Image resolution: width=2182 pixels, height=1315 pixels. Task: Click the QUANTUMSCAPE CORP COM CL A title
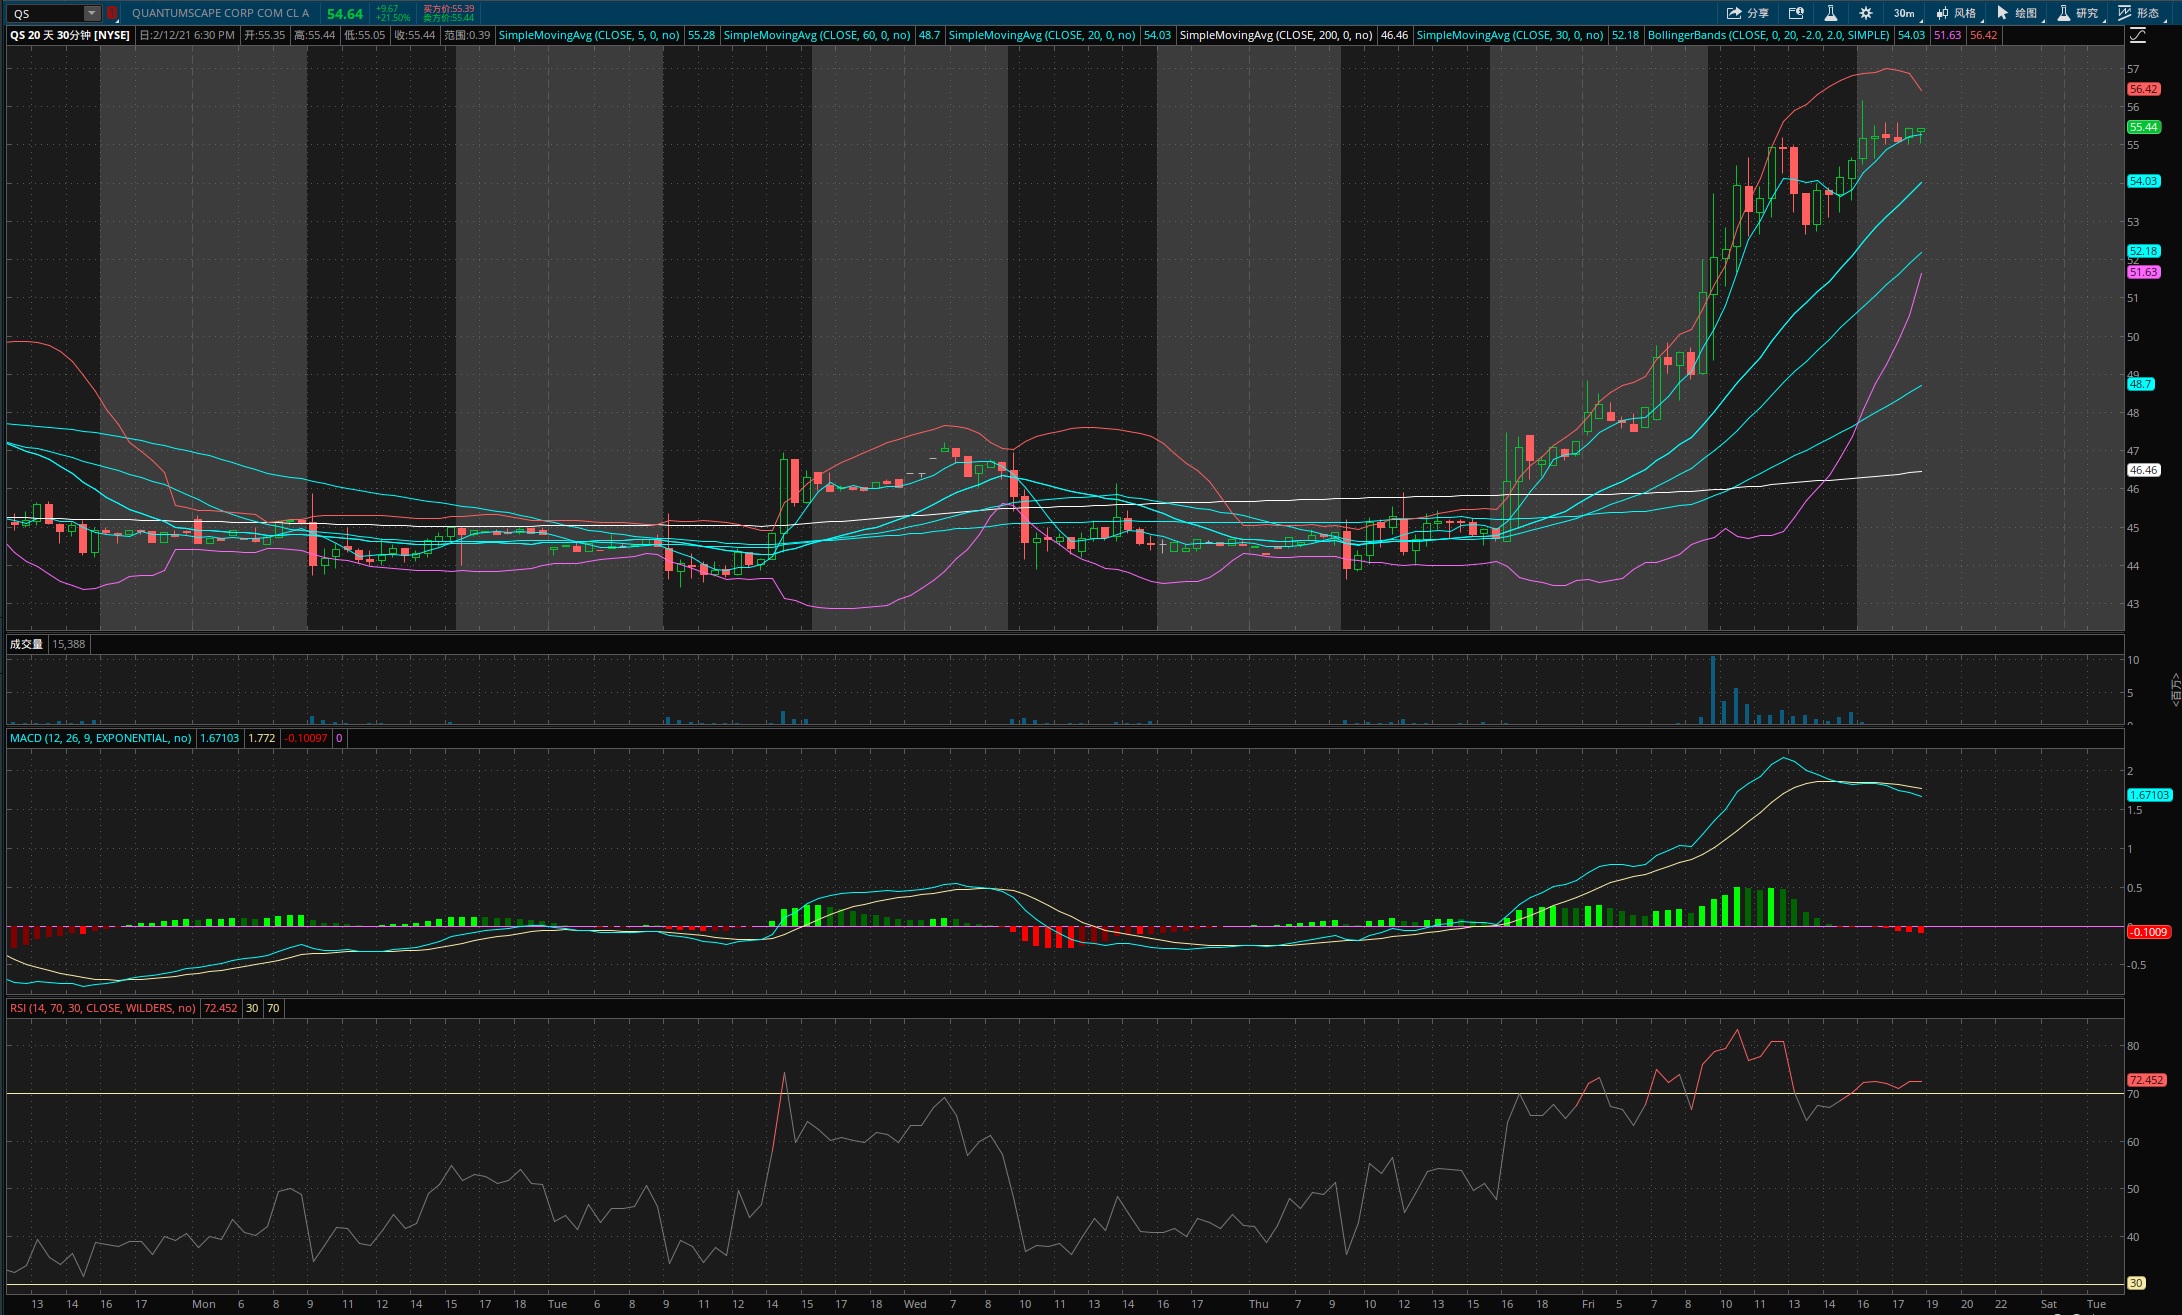click(x=220, y=13)
